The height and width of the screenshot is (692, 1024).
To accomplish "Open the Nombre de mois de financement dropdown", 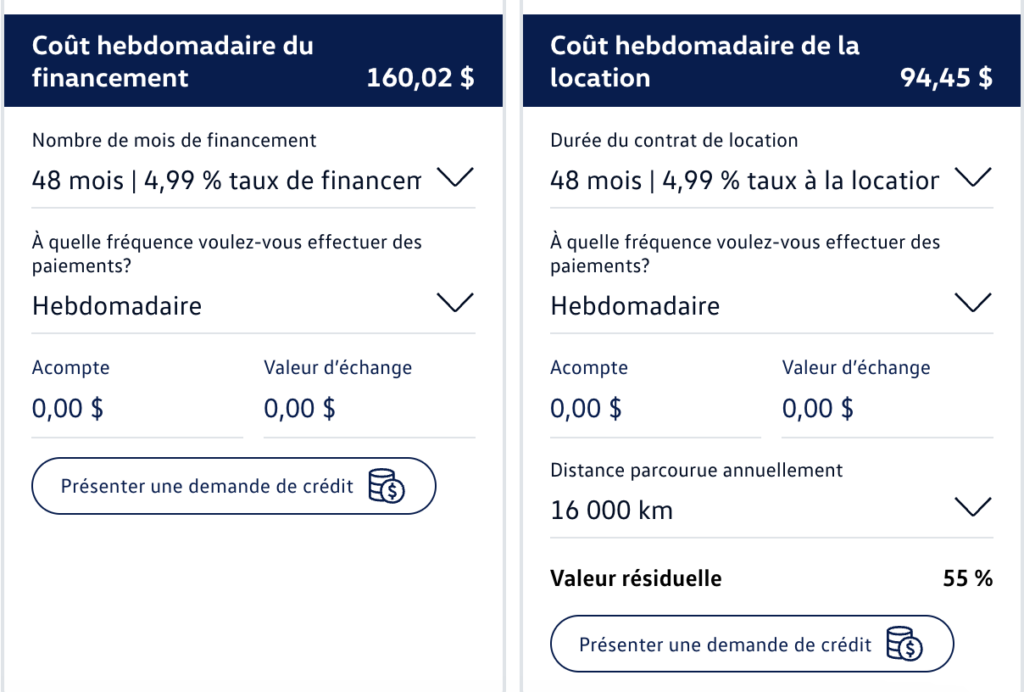I will click(253, 181).
